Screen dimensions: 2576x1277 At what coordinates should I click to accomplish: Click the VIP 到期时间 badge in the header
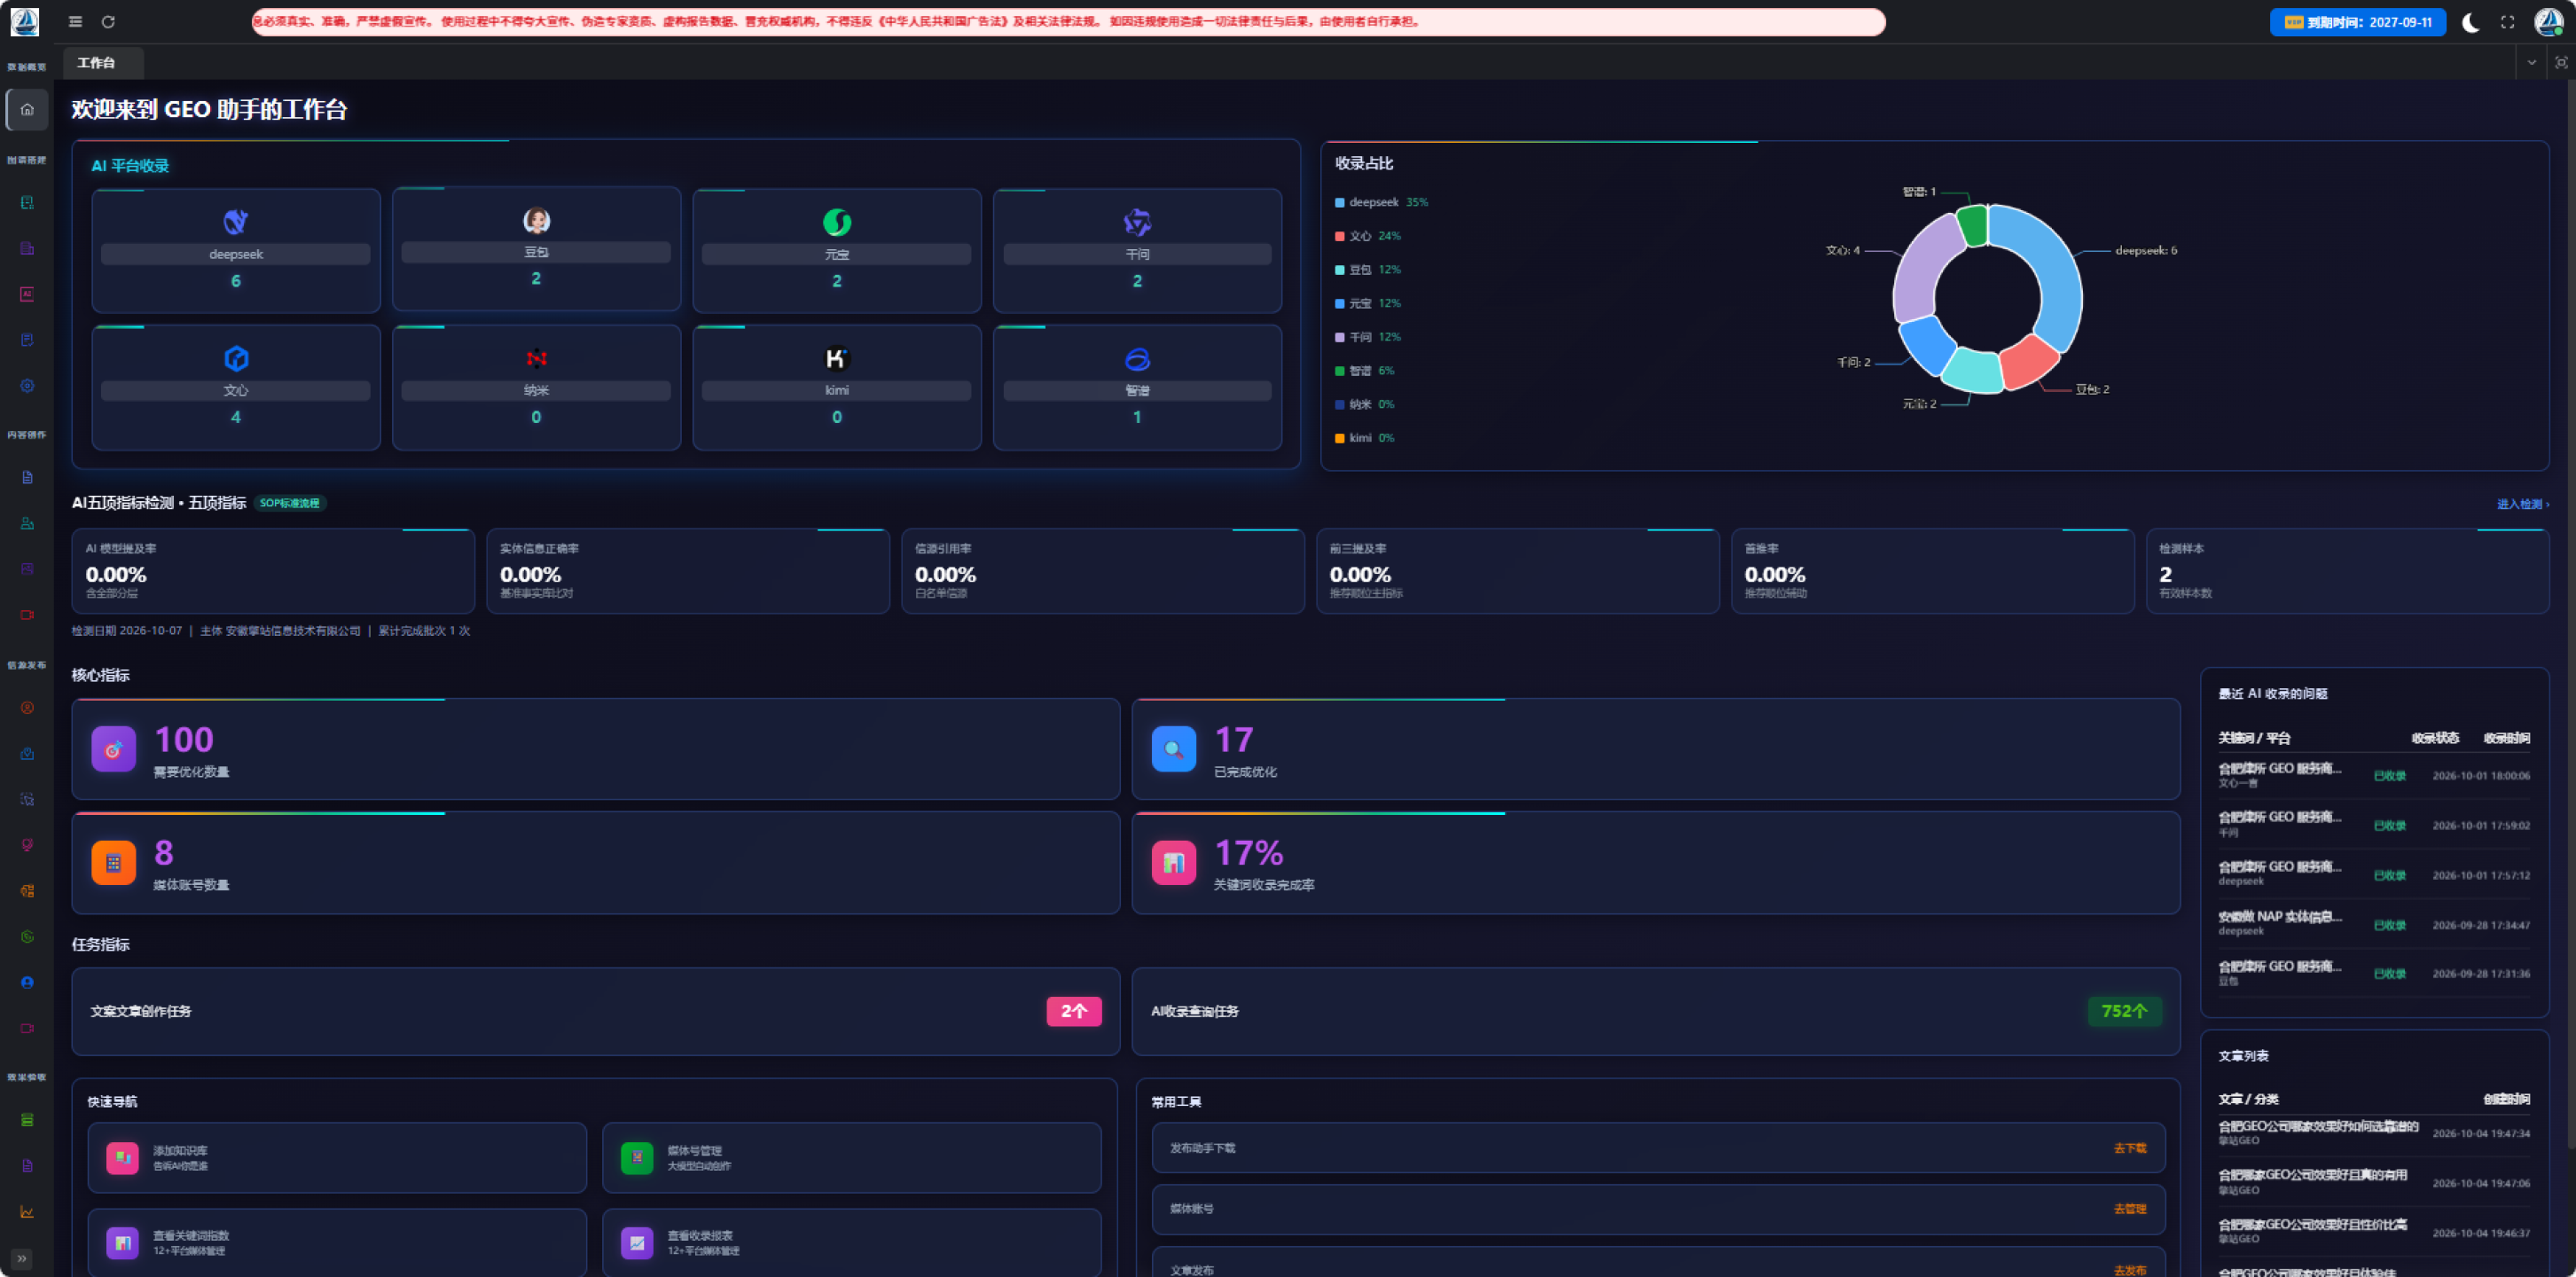click(2357, 22)
